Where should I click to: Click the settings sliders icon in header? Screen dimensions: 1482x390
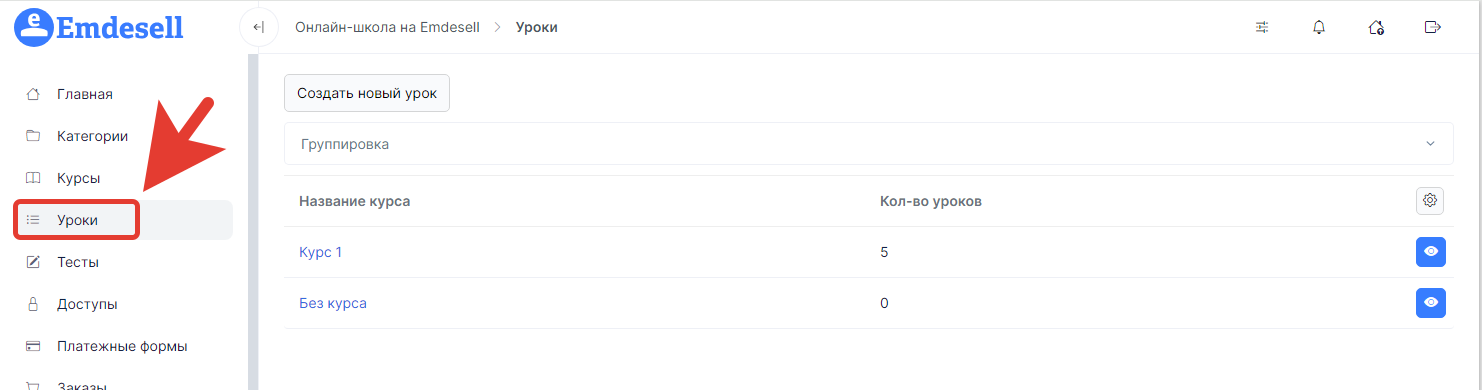point(1262,27)
